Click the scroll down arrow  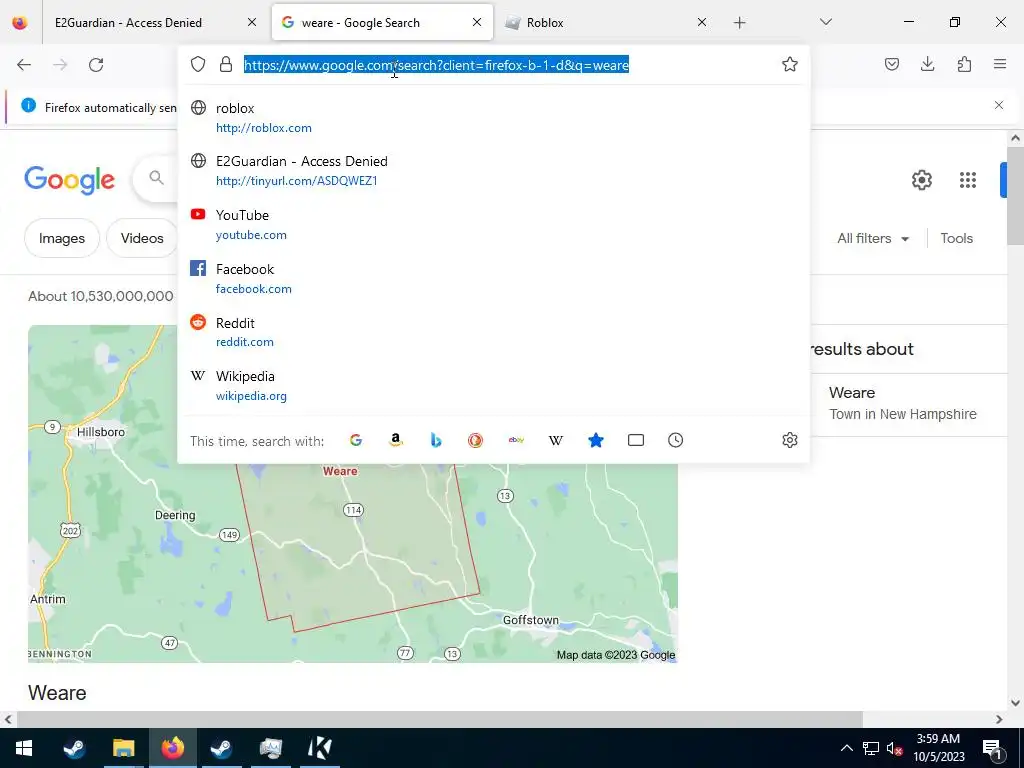point(1015,703)
